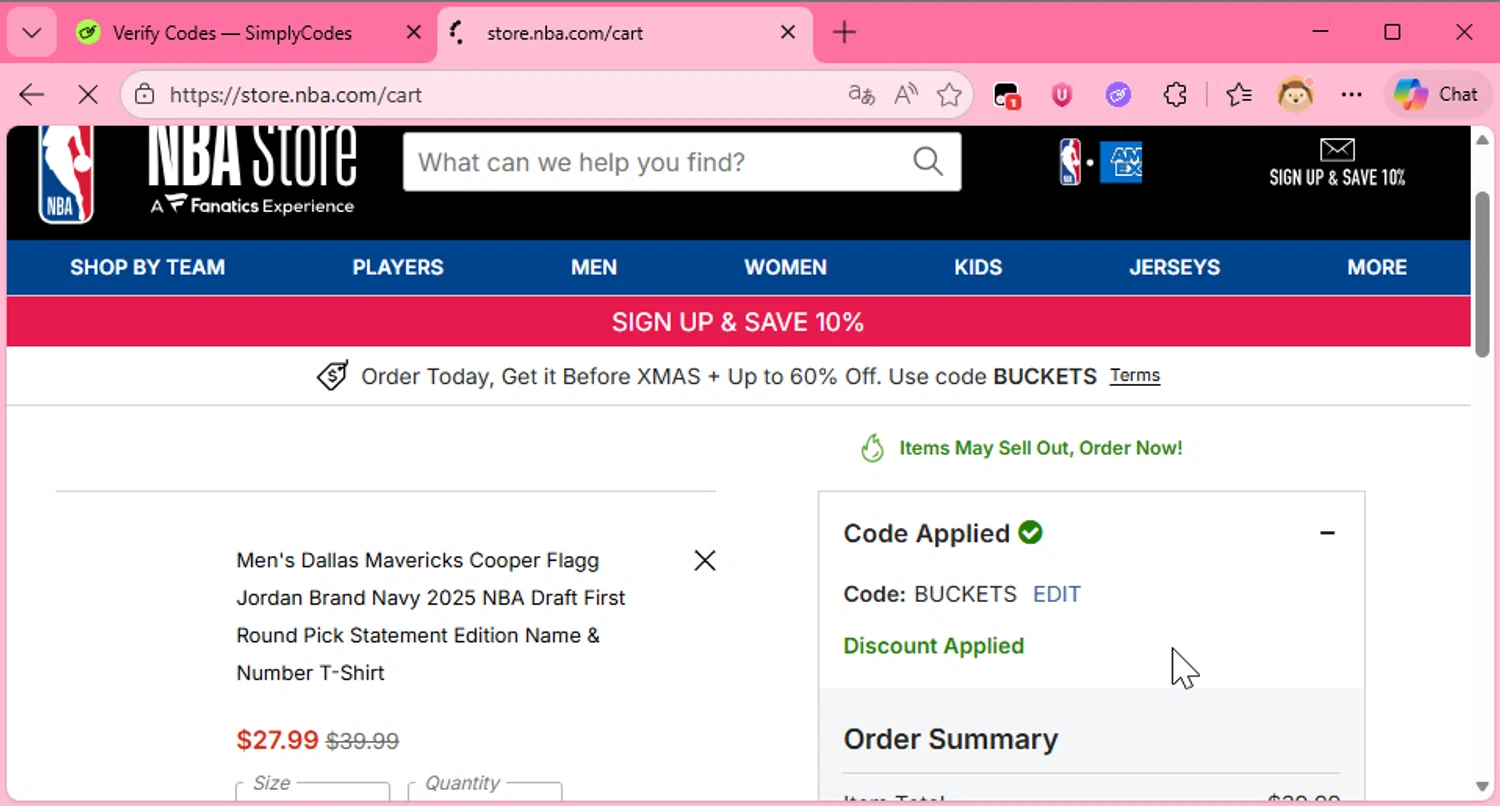Viewport: 1500px width, 806px height.
Task: Open the browser profile avatar
Action: [1296, 95]
